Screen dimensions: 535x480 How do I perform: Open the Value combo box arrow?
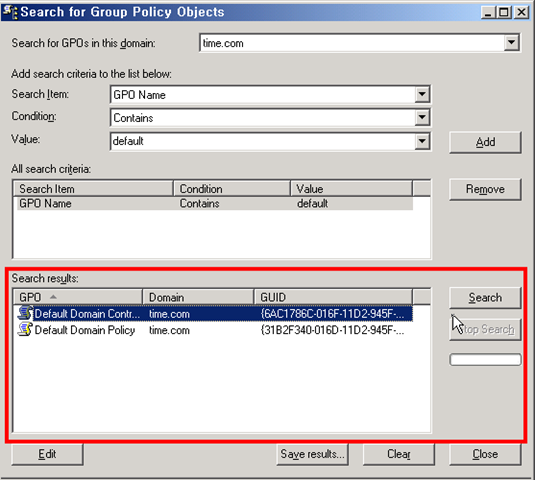422,141
